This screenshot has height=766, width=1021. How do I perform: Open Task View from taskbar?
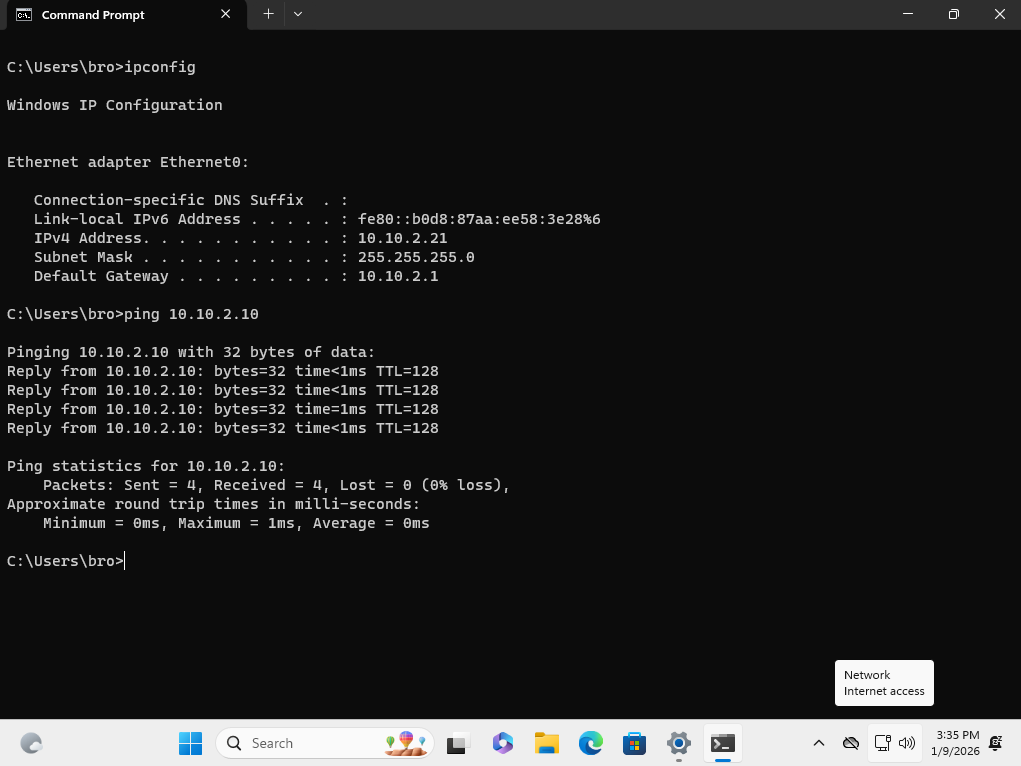pyautogui.click(x=459, y=743)
